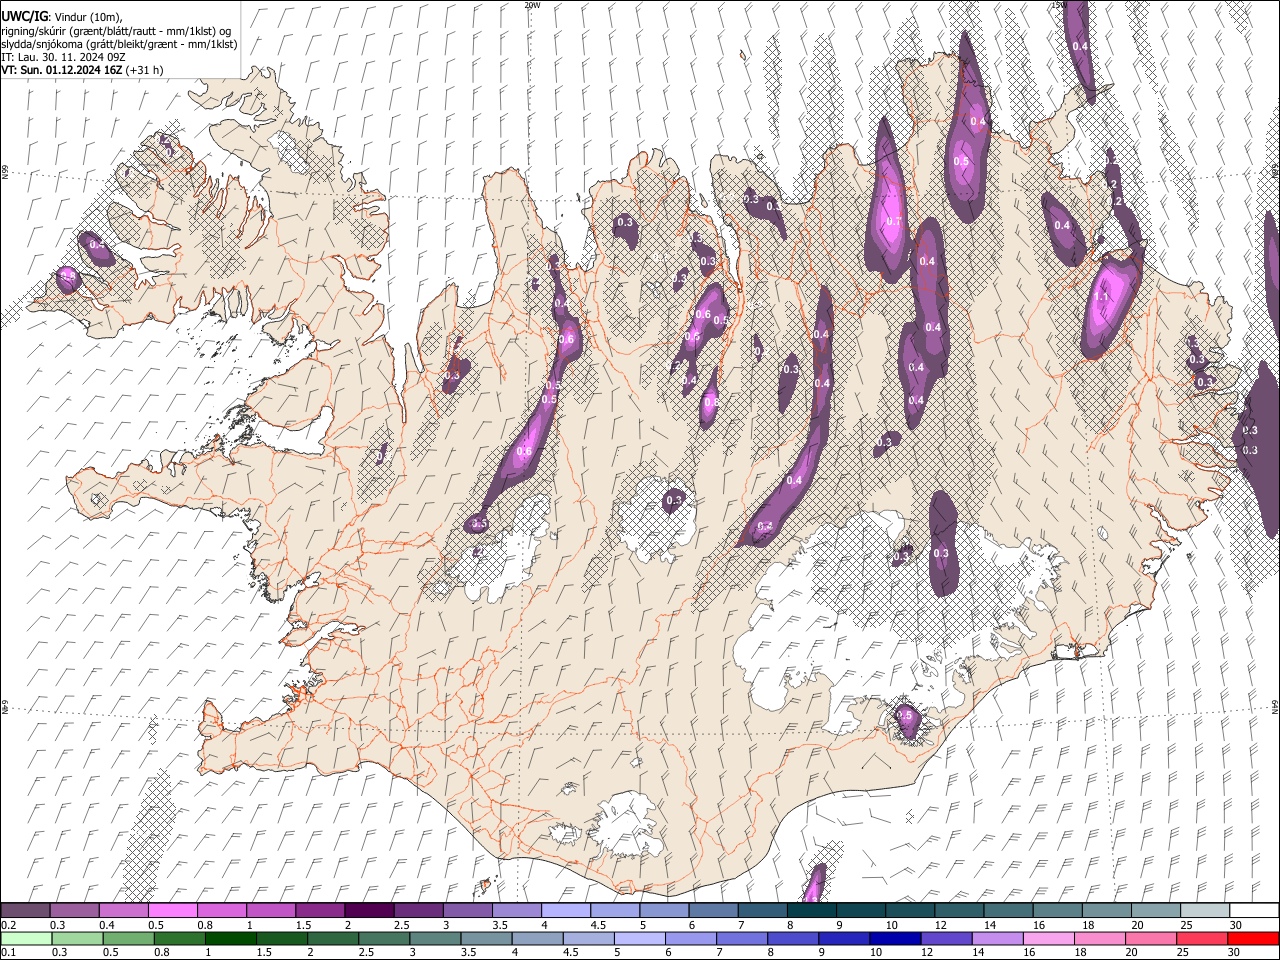Click the dark mauve swatch between 0.2 and 0.3 on the upper scale
Image resolution: width=1280 pixels, height=960 pixels.
25,910
